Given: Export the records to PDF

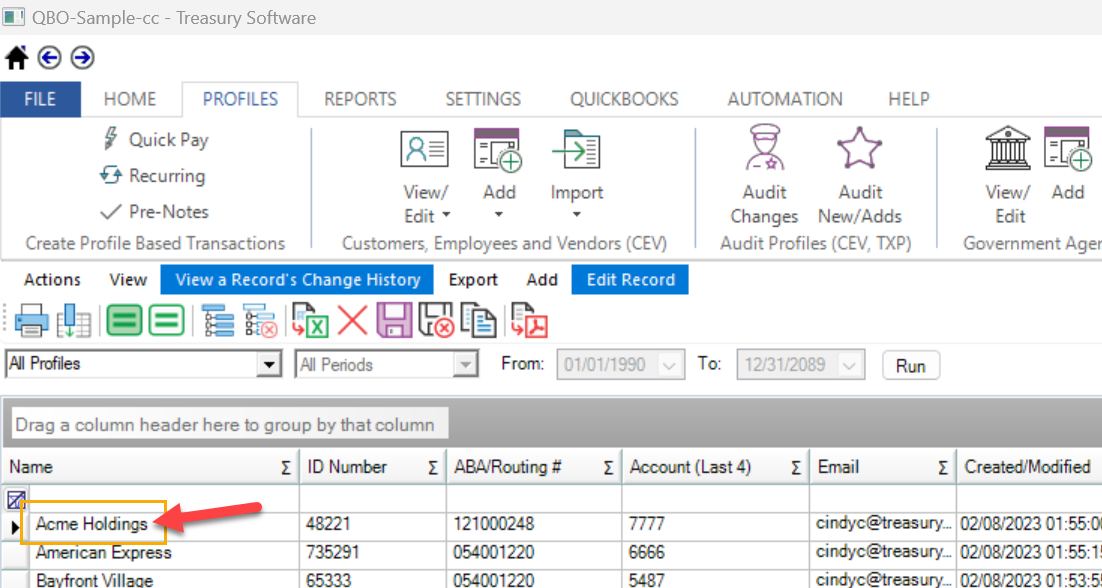Looking at the screenshot, I should (530, 320).
